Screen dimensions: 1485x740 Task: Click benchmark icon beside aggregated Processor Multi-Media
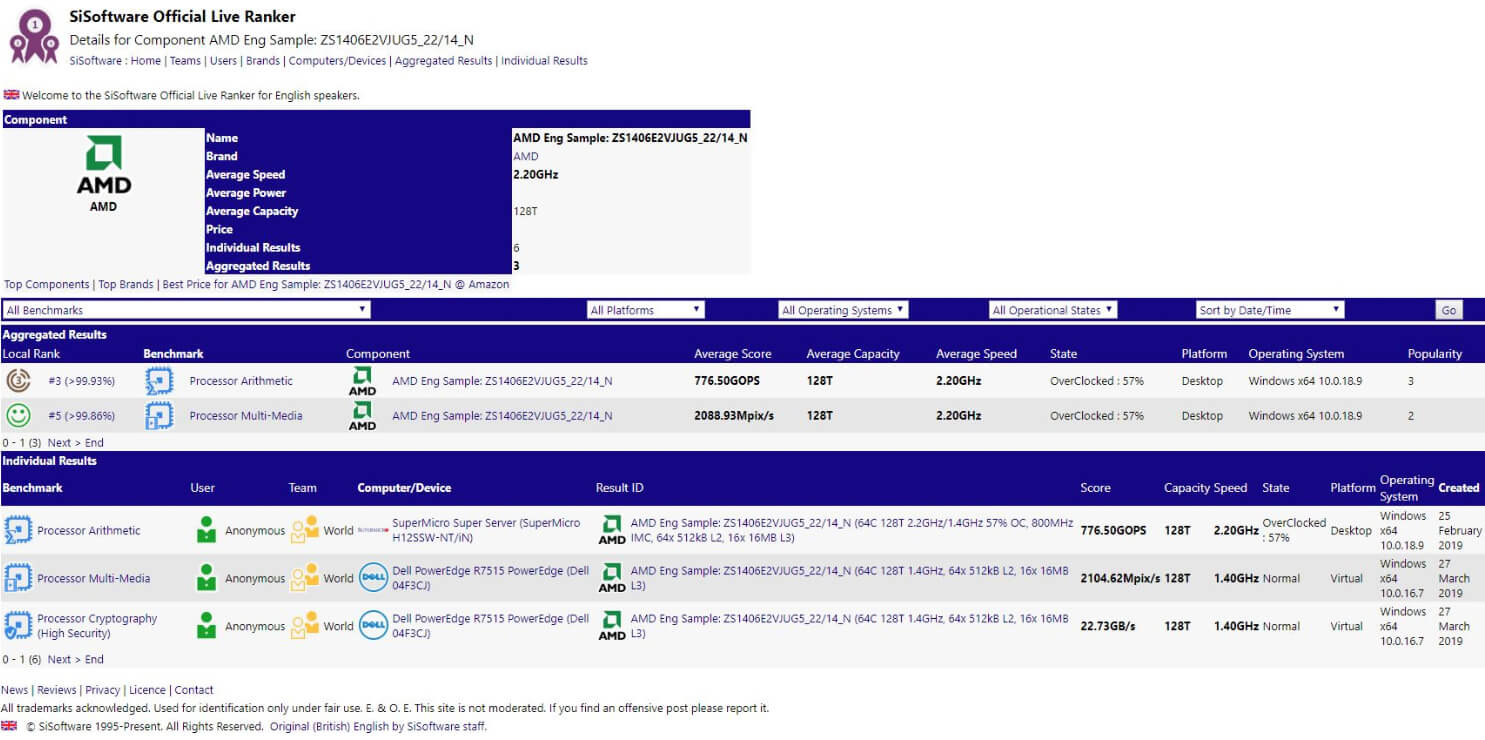pyautogui.click(x=159, y=415)
